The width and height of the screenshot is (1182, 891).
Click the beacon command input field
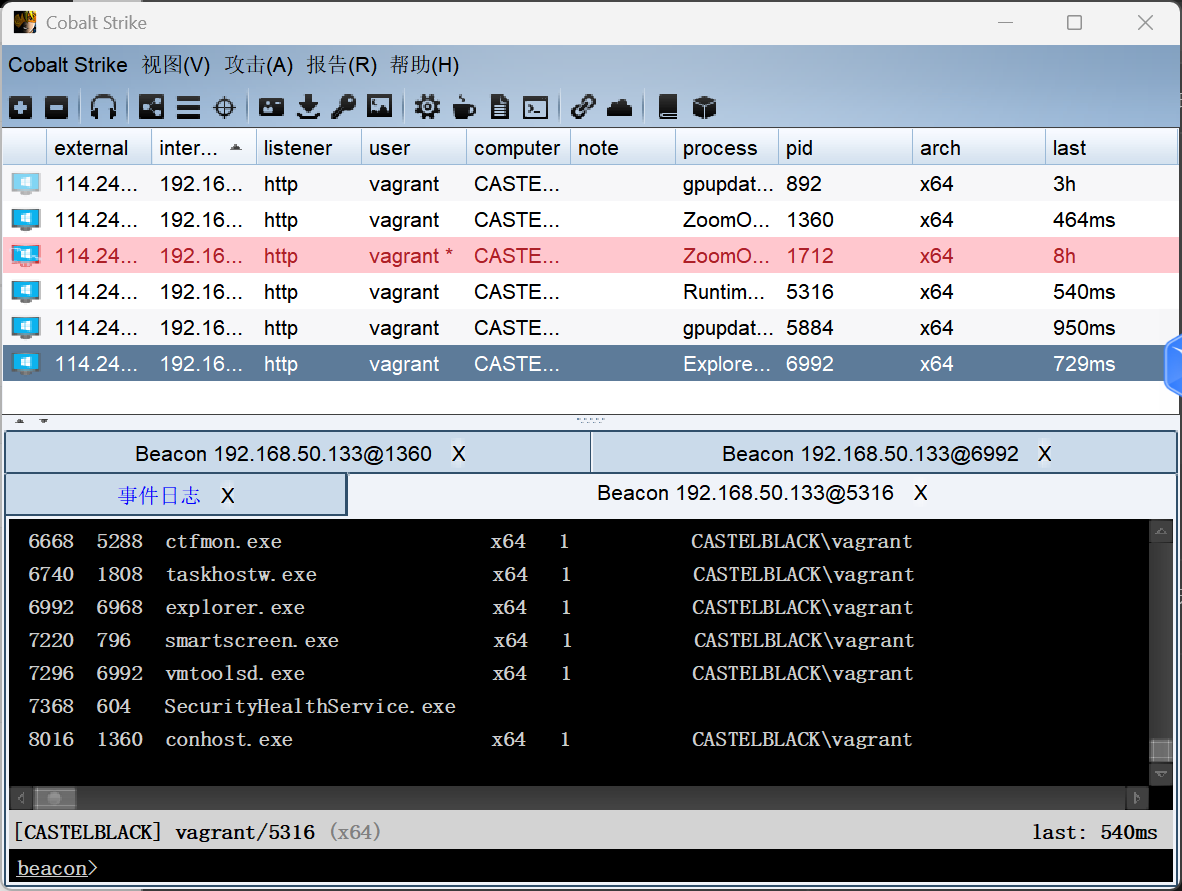coord(600,867)
